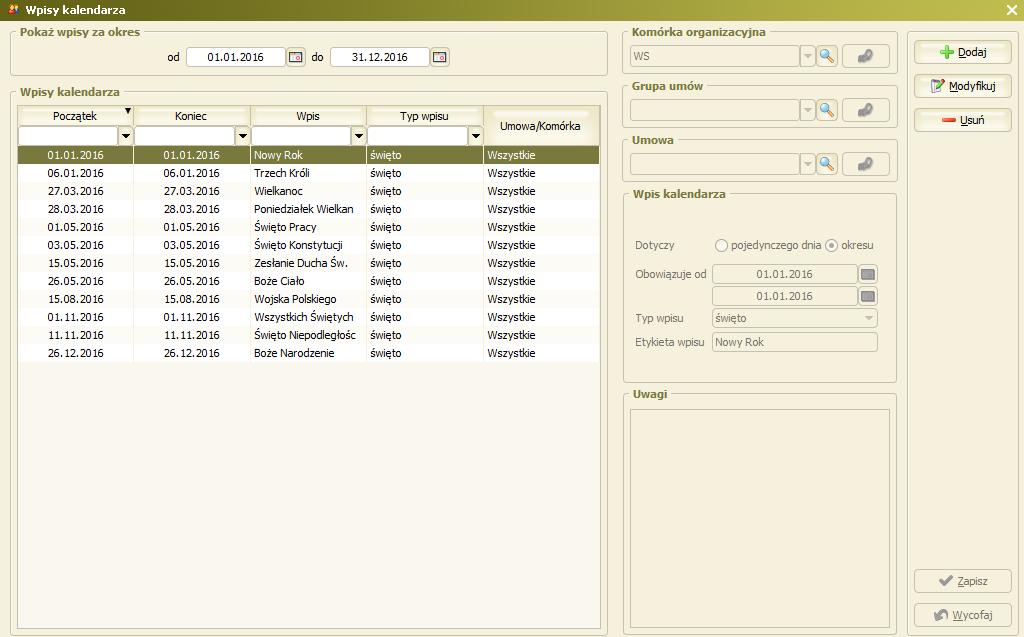Image resolution: width=1024 pixels, height=637 pixels.
Task: Sort by Koniec column header
Action: coord(191,116)
